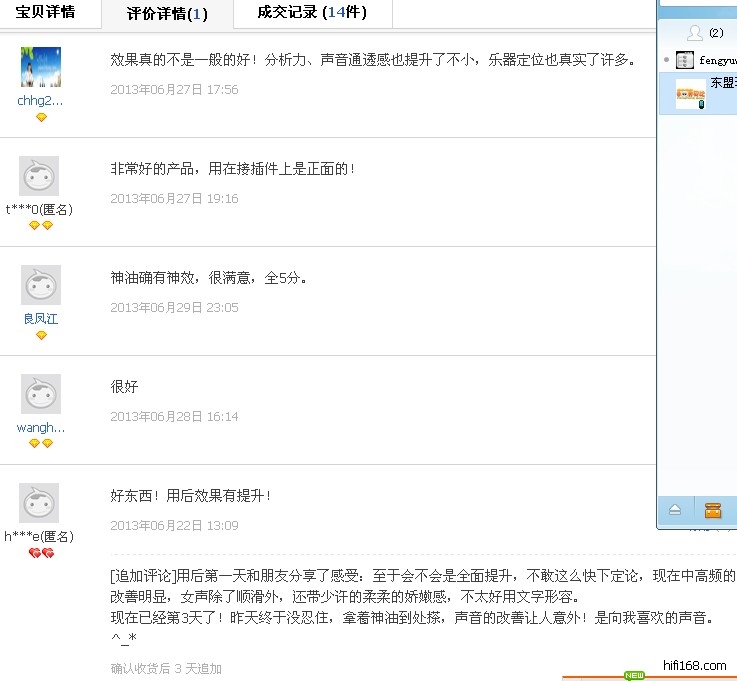
Task: Open the orange toolbox icon in chat panel
Action: click(713, 510)
